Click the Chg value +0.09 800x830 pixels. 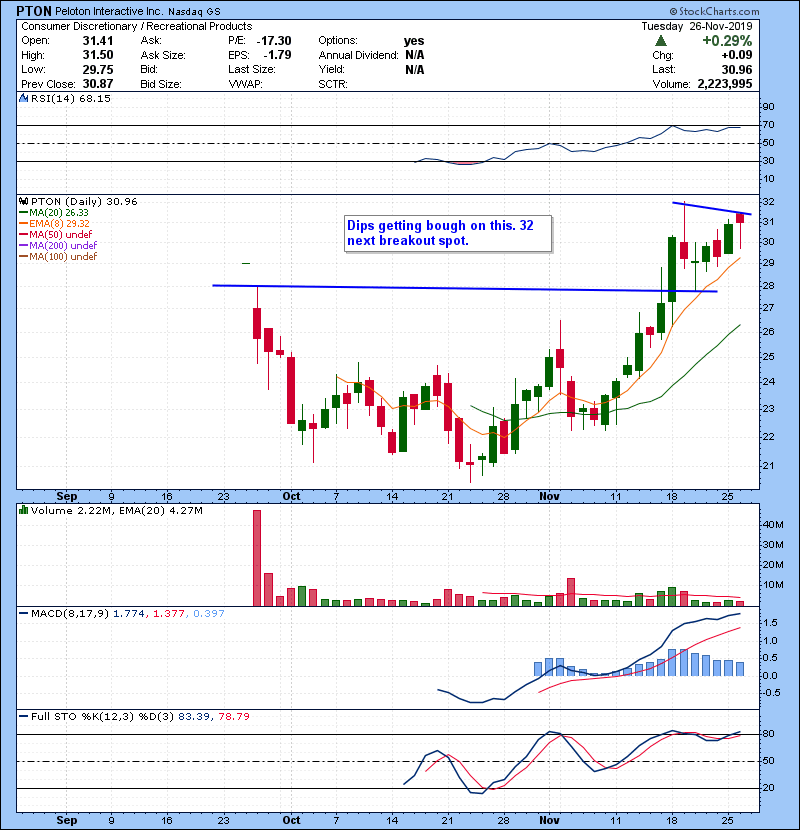coord(736,55)
